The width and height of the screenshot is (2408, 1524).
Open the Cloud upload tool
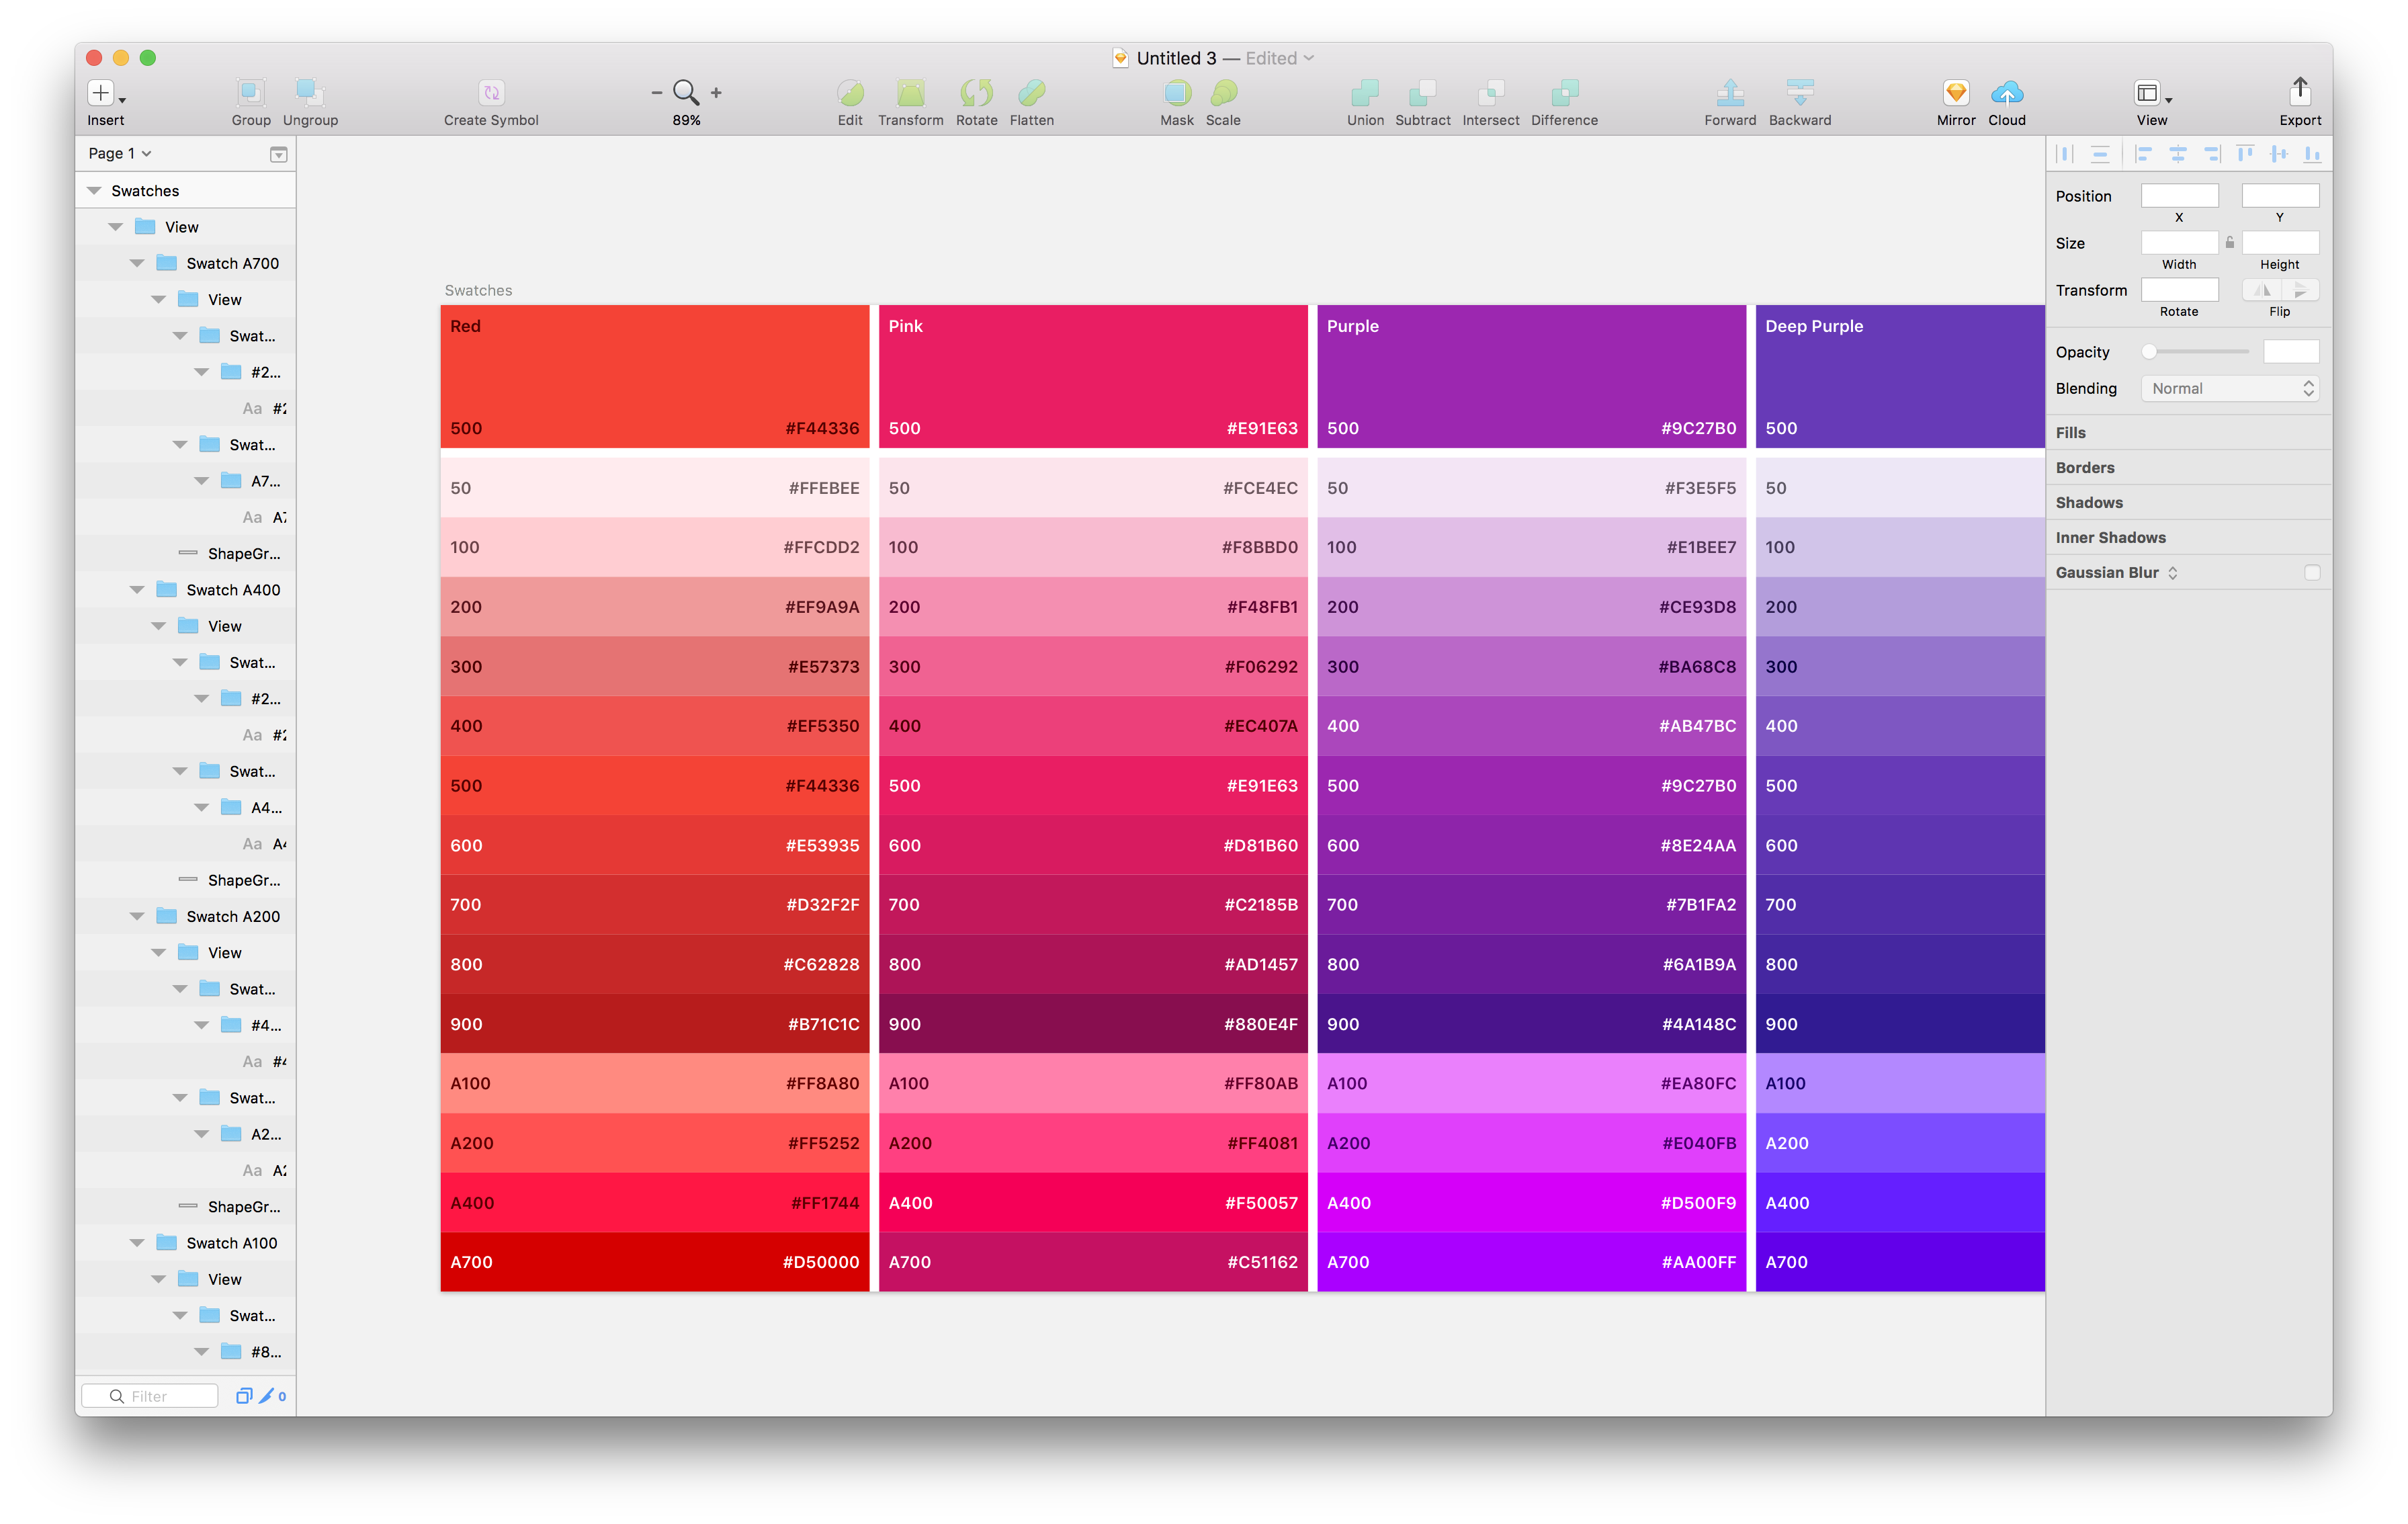pyautogui.click(x=2006, y=93)
